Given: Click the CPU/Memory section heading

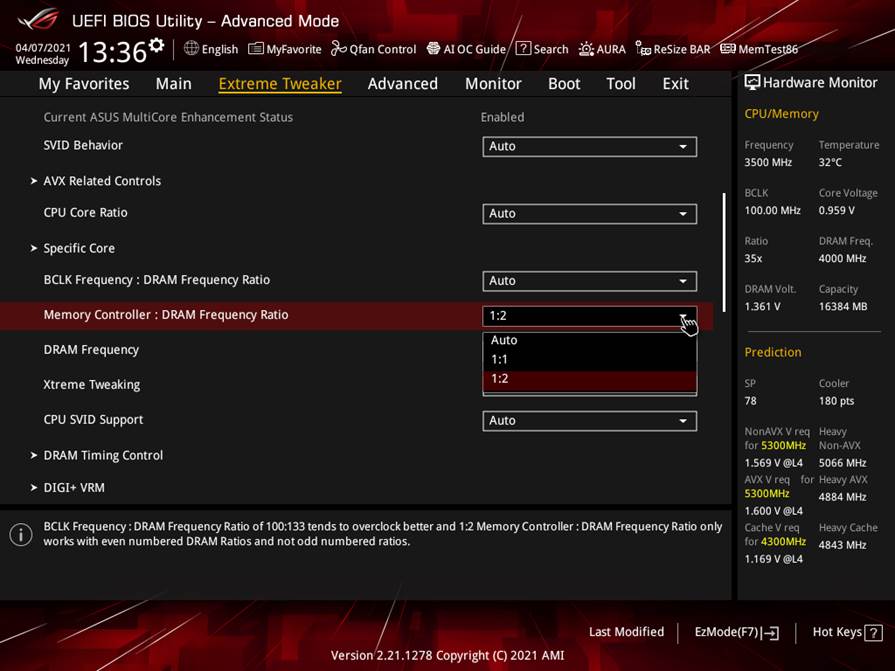Looking at the screenshot, I should tap(781, 114).
